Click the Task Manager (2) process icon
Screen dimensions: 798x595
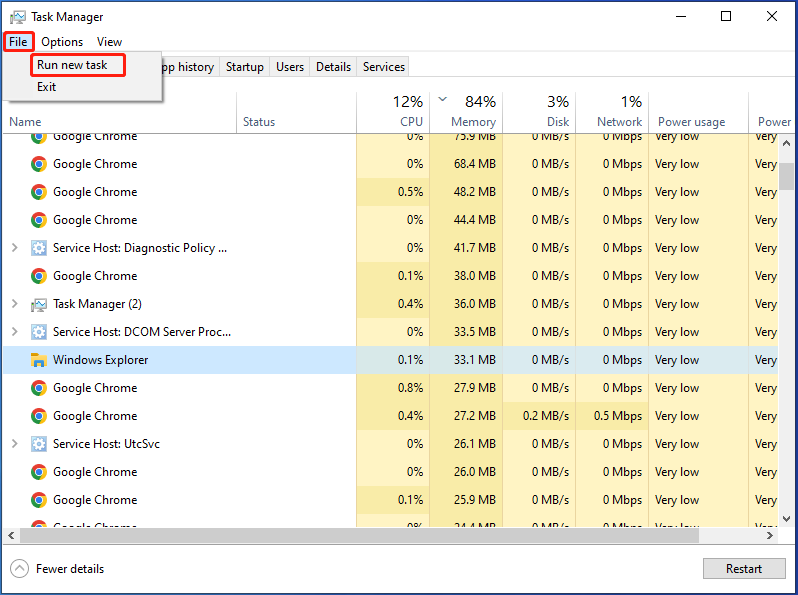coord(39,304)
